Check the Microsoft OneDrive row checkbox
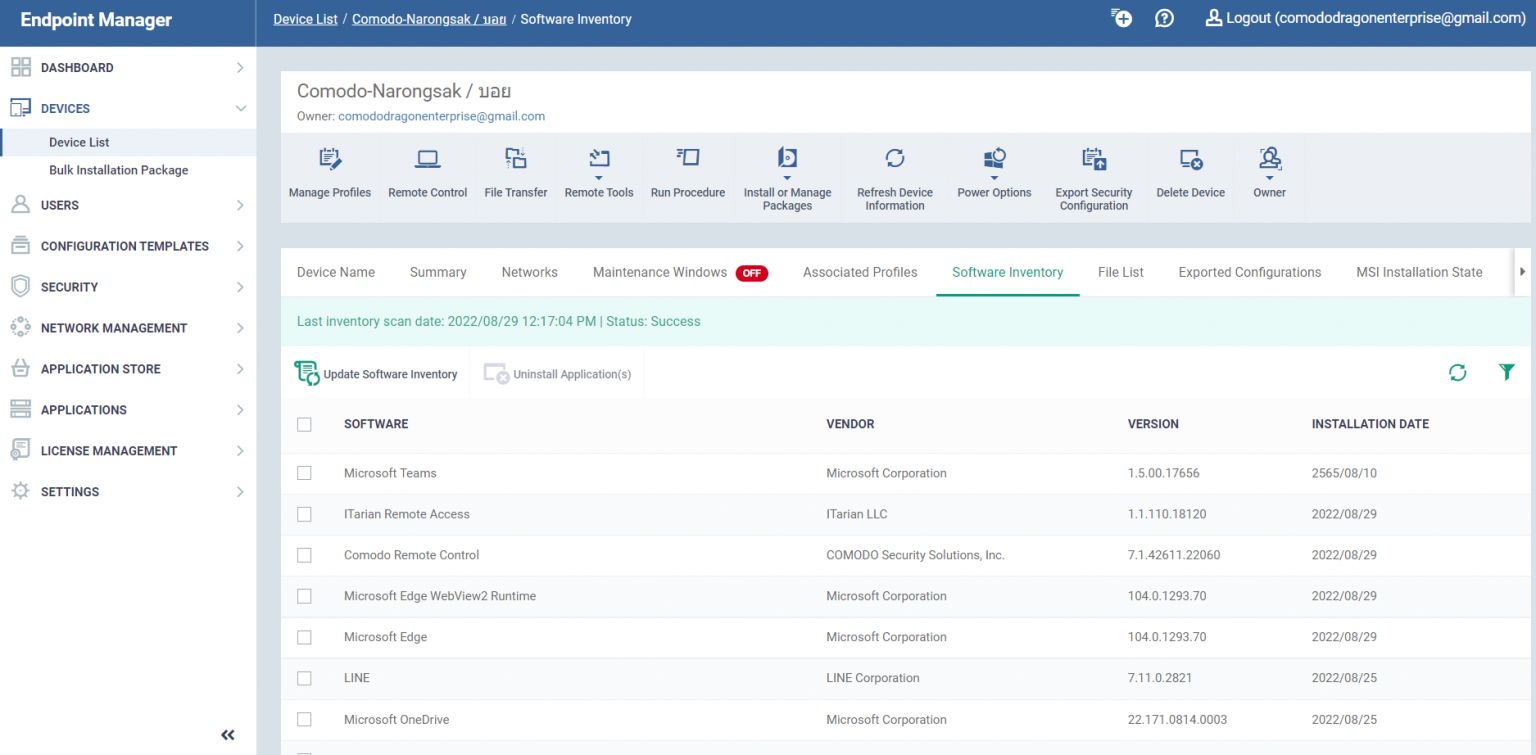 (304, 719)
